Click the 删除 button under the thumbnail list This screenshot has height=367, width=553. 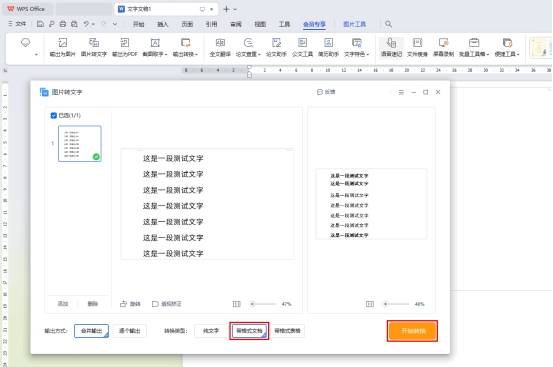point(92,304)
